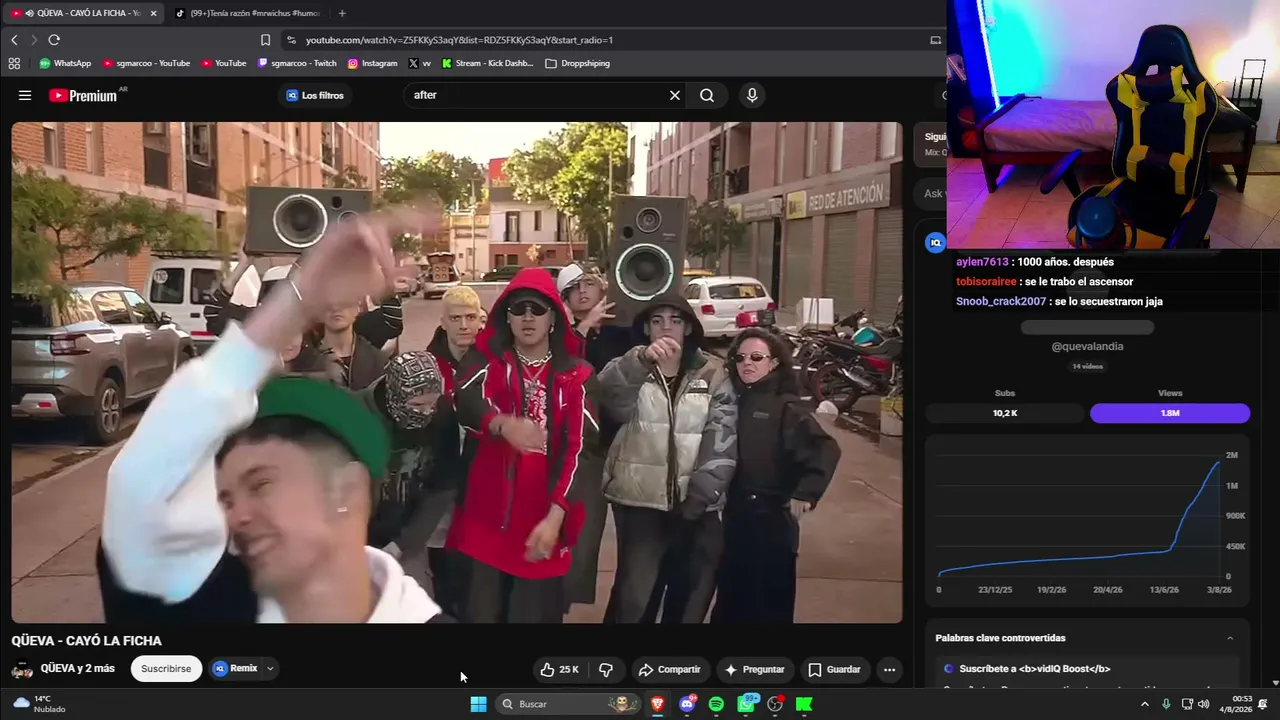Open Instagram bookmark
The image size is (1280, 720).
point(372,63)
